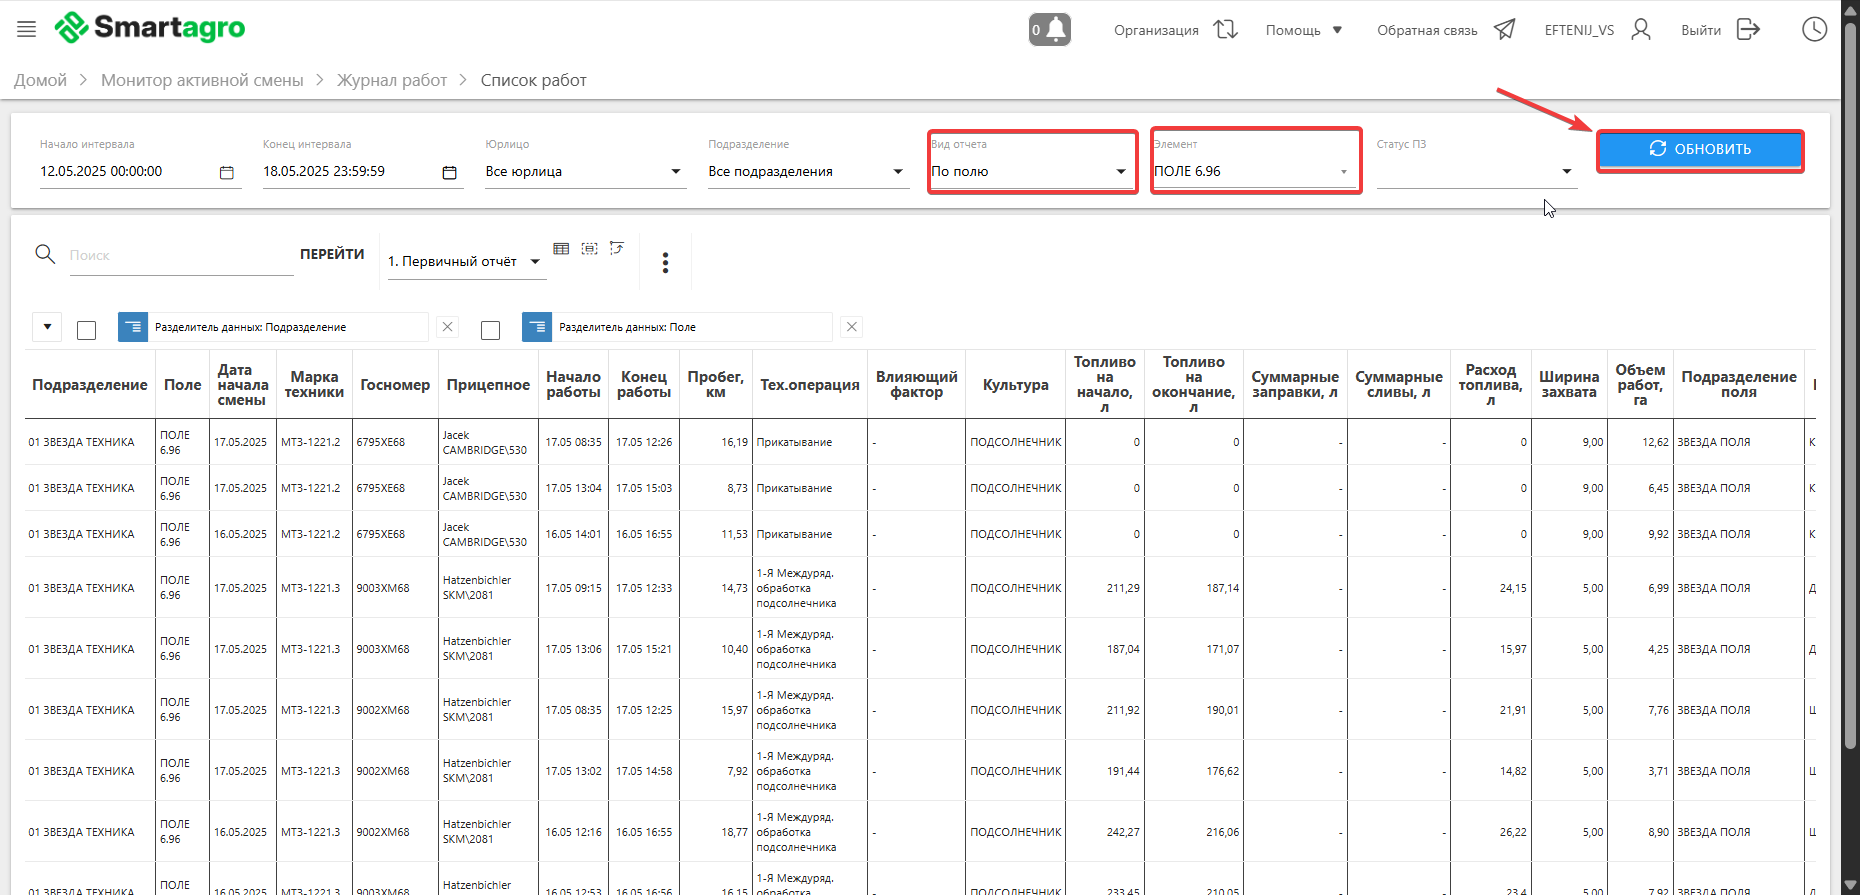Open the Помощь menu

click(x=1303, y=30)
